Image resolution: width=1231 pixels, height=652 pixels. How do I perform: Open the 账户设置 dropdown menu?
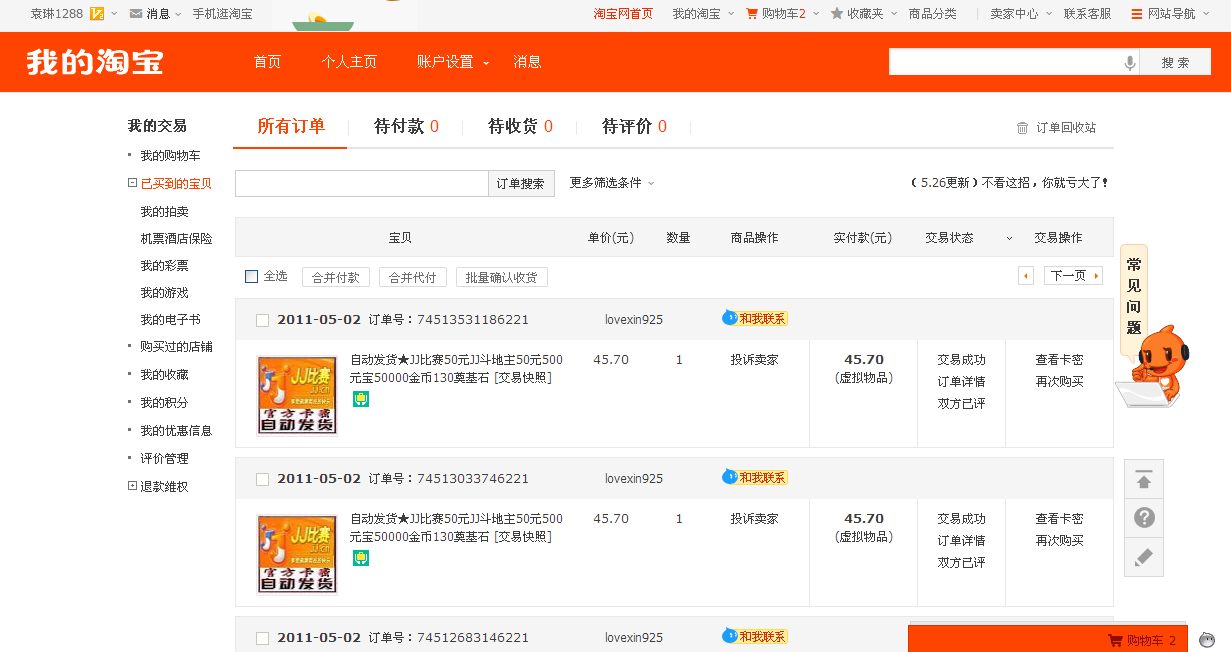[453, 62]
